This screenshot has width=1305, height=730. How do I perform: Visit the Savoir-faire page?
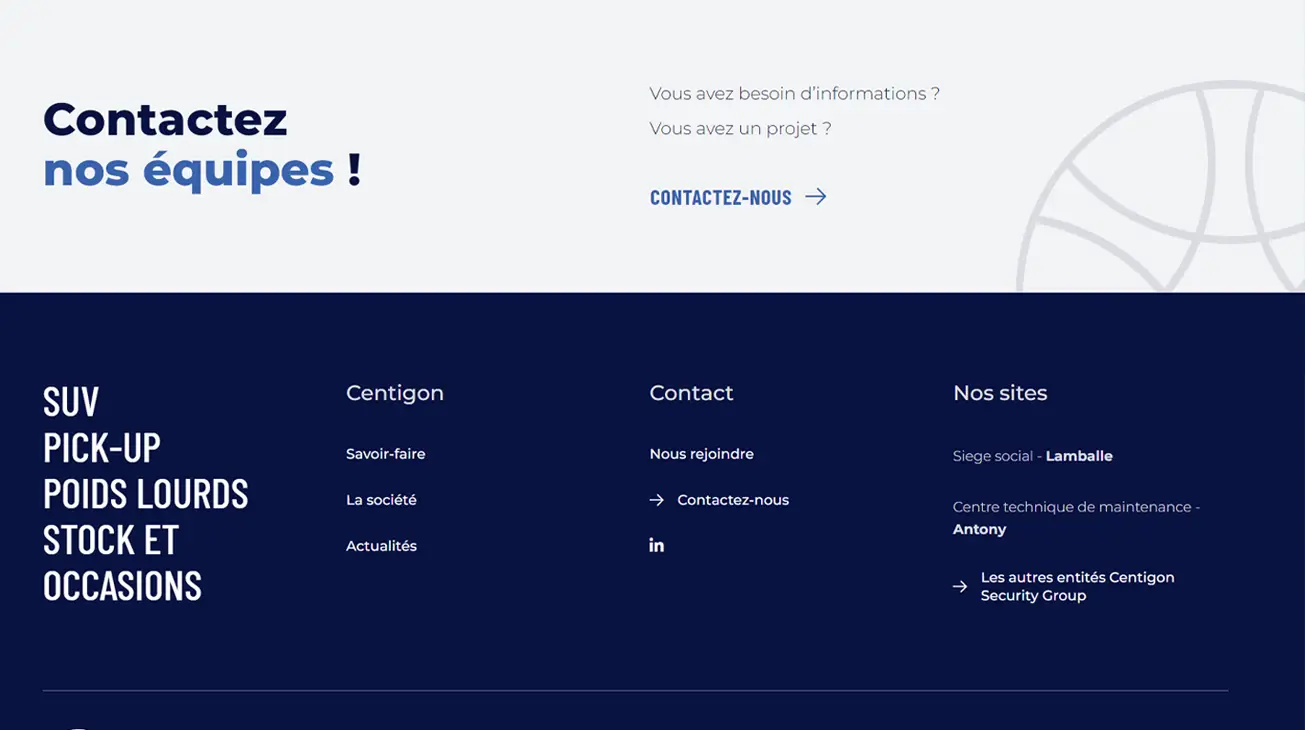[386, 454]
